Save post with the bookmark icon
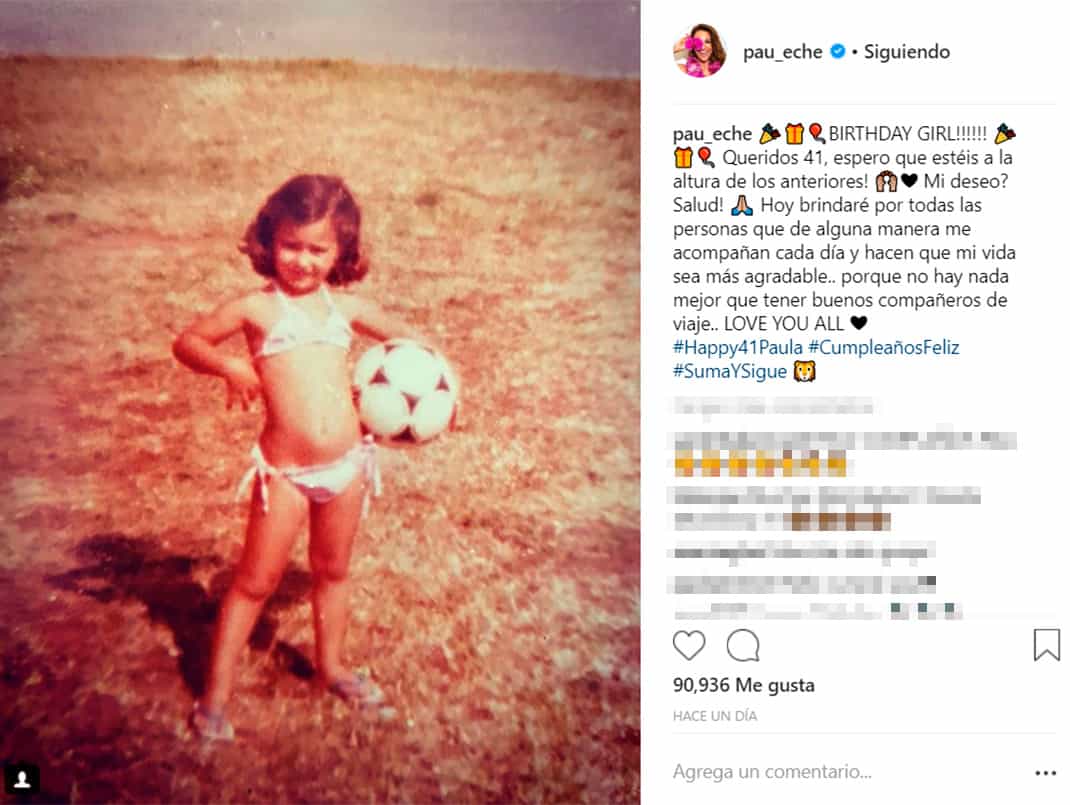 coord(1046,645)
